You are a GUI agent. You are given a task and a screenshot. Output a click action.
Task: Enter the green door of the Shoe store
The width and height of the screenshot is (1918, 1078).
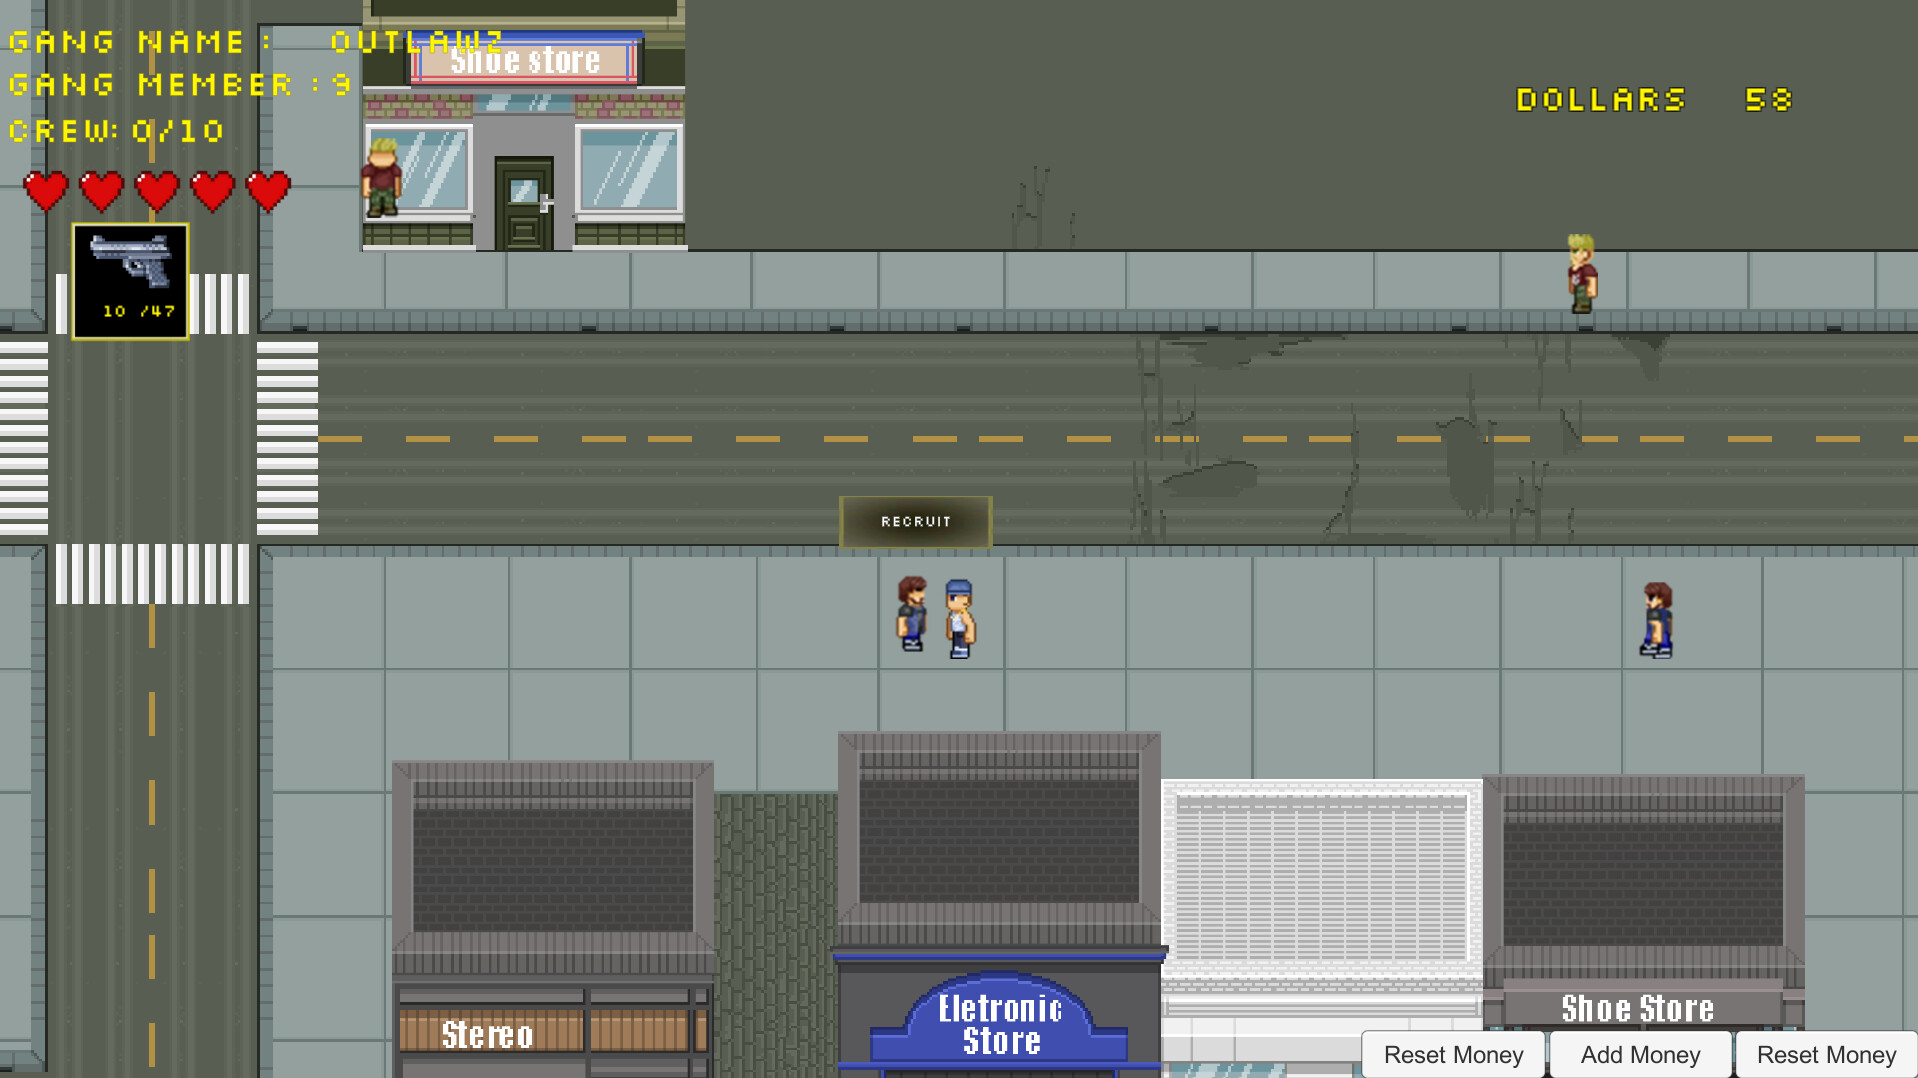pos(523,205)
